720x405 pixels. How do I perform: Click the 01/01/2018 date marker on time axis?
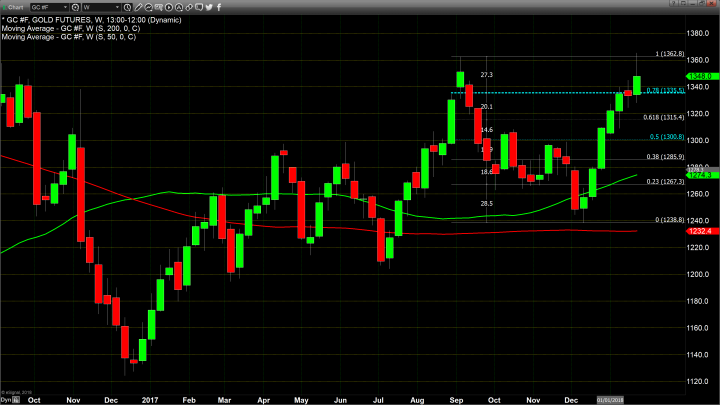pyautogui.click(x=610, y=398)
